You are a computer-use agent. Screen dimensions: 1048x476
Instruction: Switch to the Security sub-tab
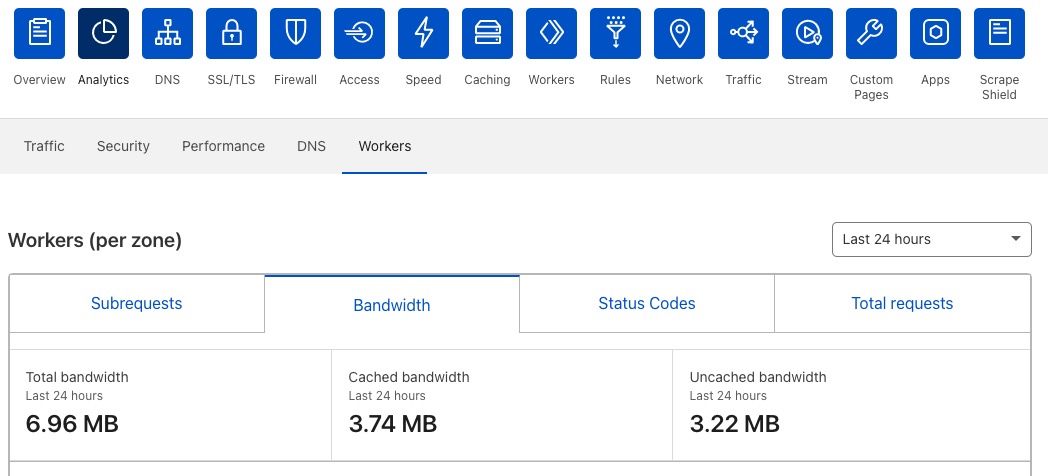123,146
